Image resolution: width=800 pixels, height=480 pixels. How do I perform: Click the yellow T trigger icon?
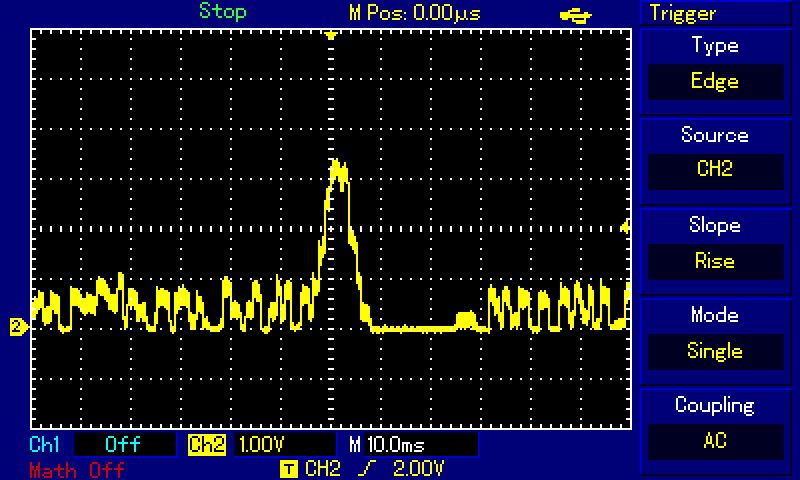point(289,468)
